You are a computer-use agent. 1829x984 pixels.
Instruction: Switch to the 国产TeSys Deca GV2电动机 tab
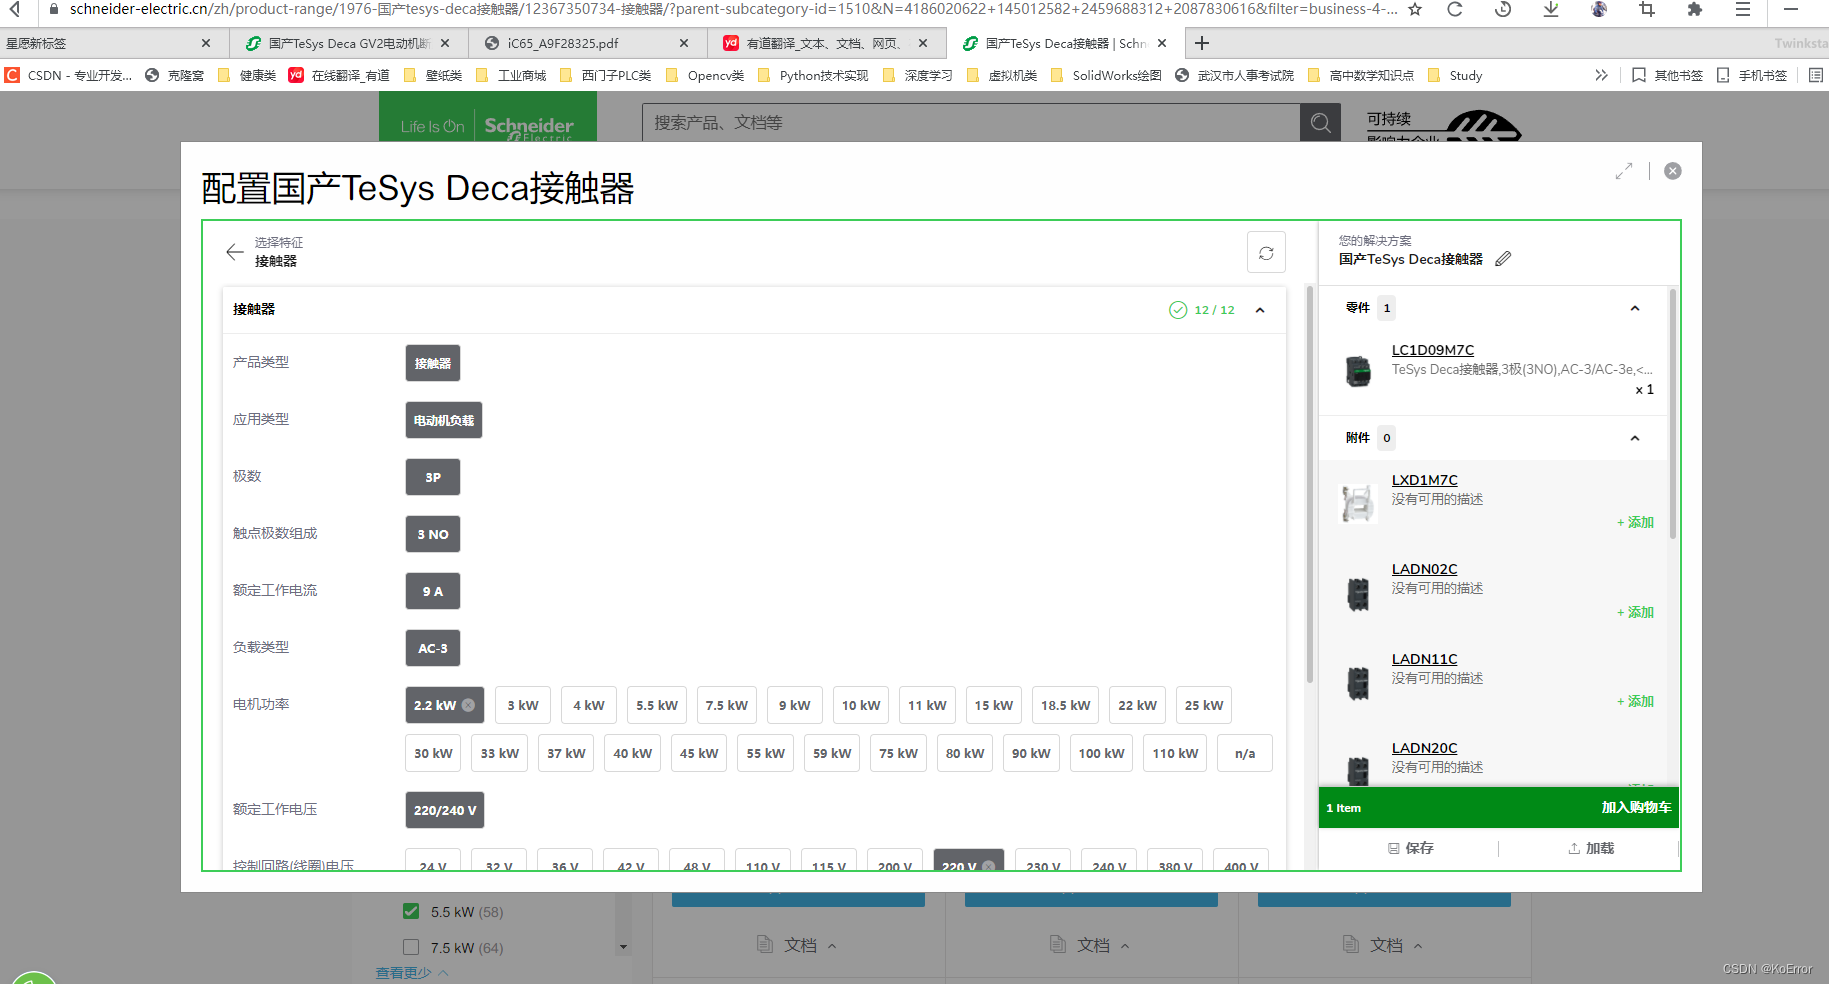(349, 44)
